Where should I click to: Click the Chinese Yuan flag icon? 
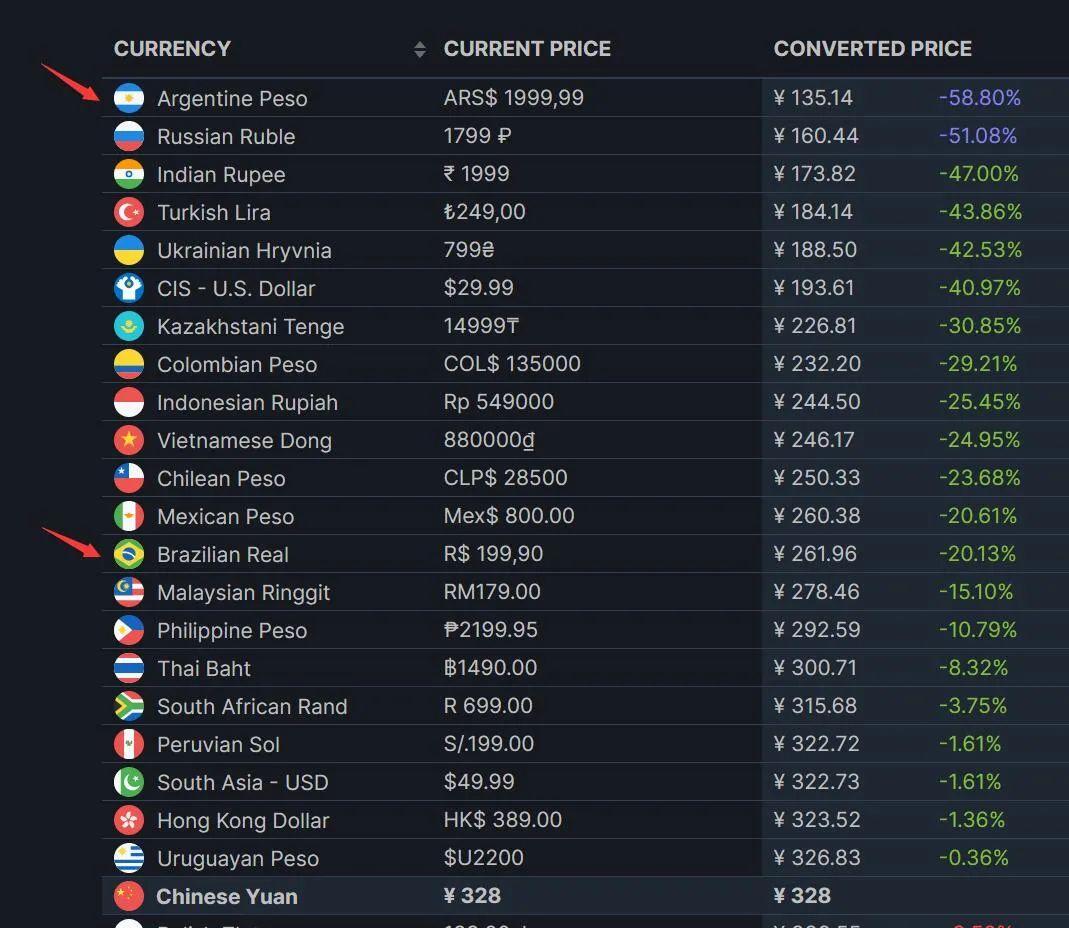click(x=129, y=896)
